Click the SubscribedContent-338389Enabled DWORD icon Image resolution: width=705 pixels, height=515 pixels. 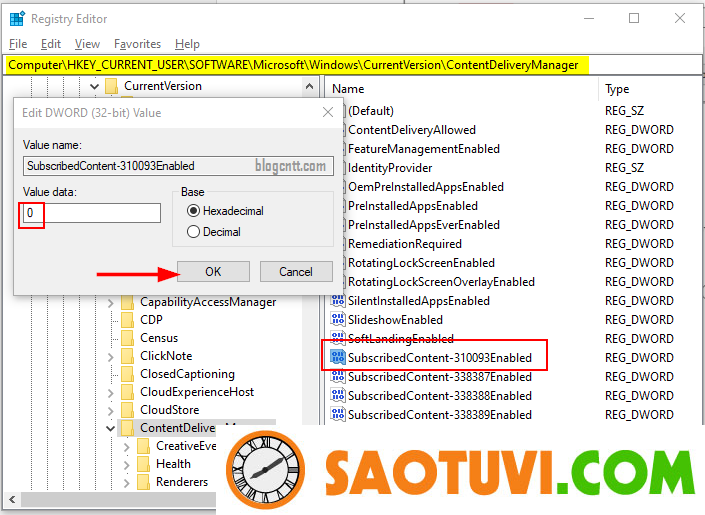(338, 414)
